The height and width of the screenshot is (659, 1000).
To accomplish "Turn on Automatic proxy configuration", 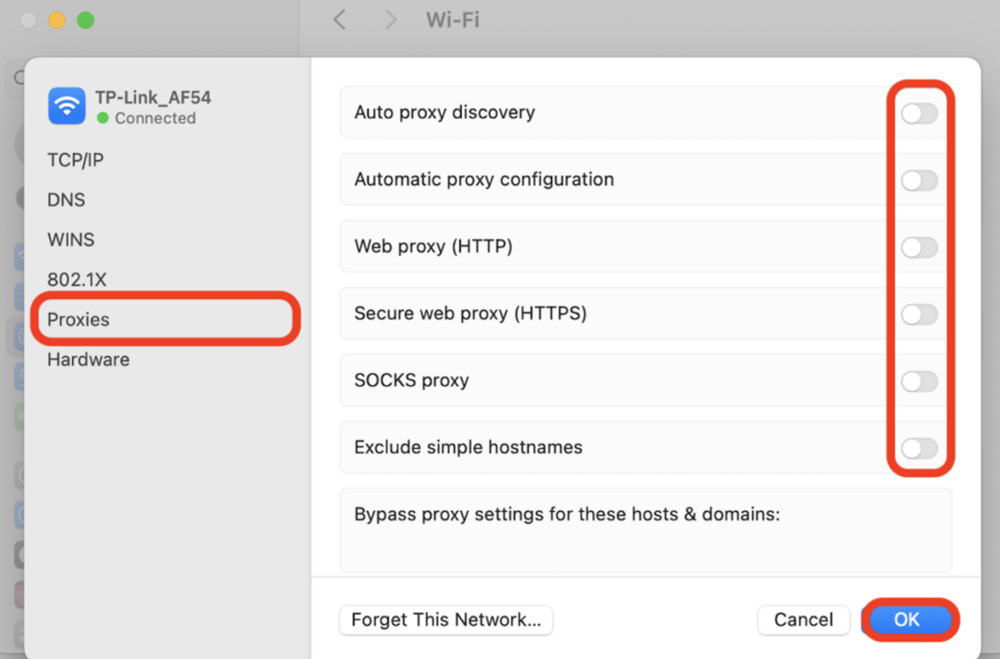I will pos(918,180).
